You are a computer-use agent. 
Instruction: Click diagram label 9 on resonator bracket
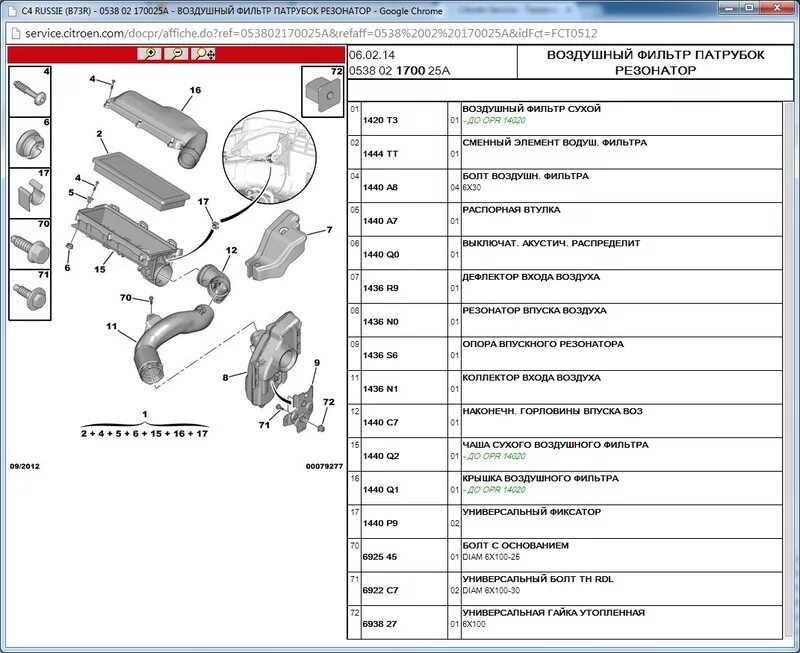coord(317,363)
